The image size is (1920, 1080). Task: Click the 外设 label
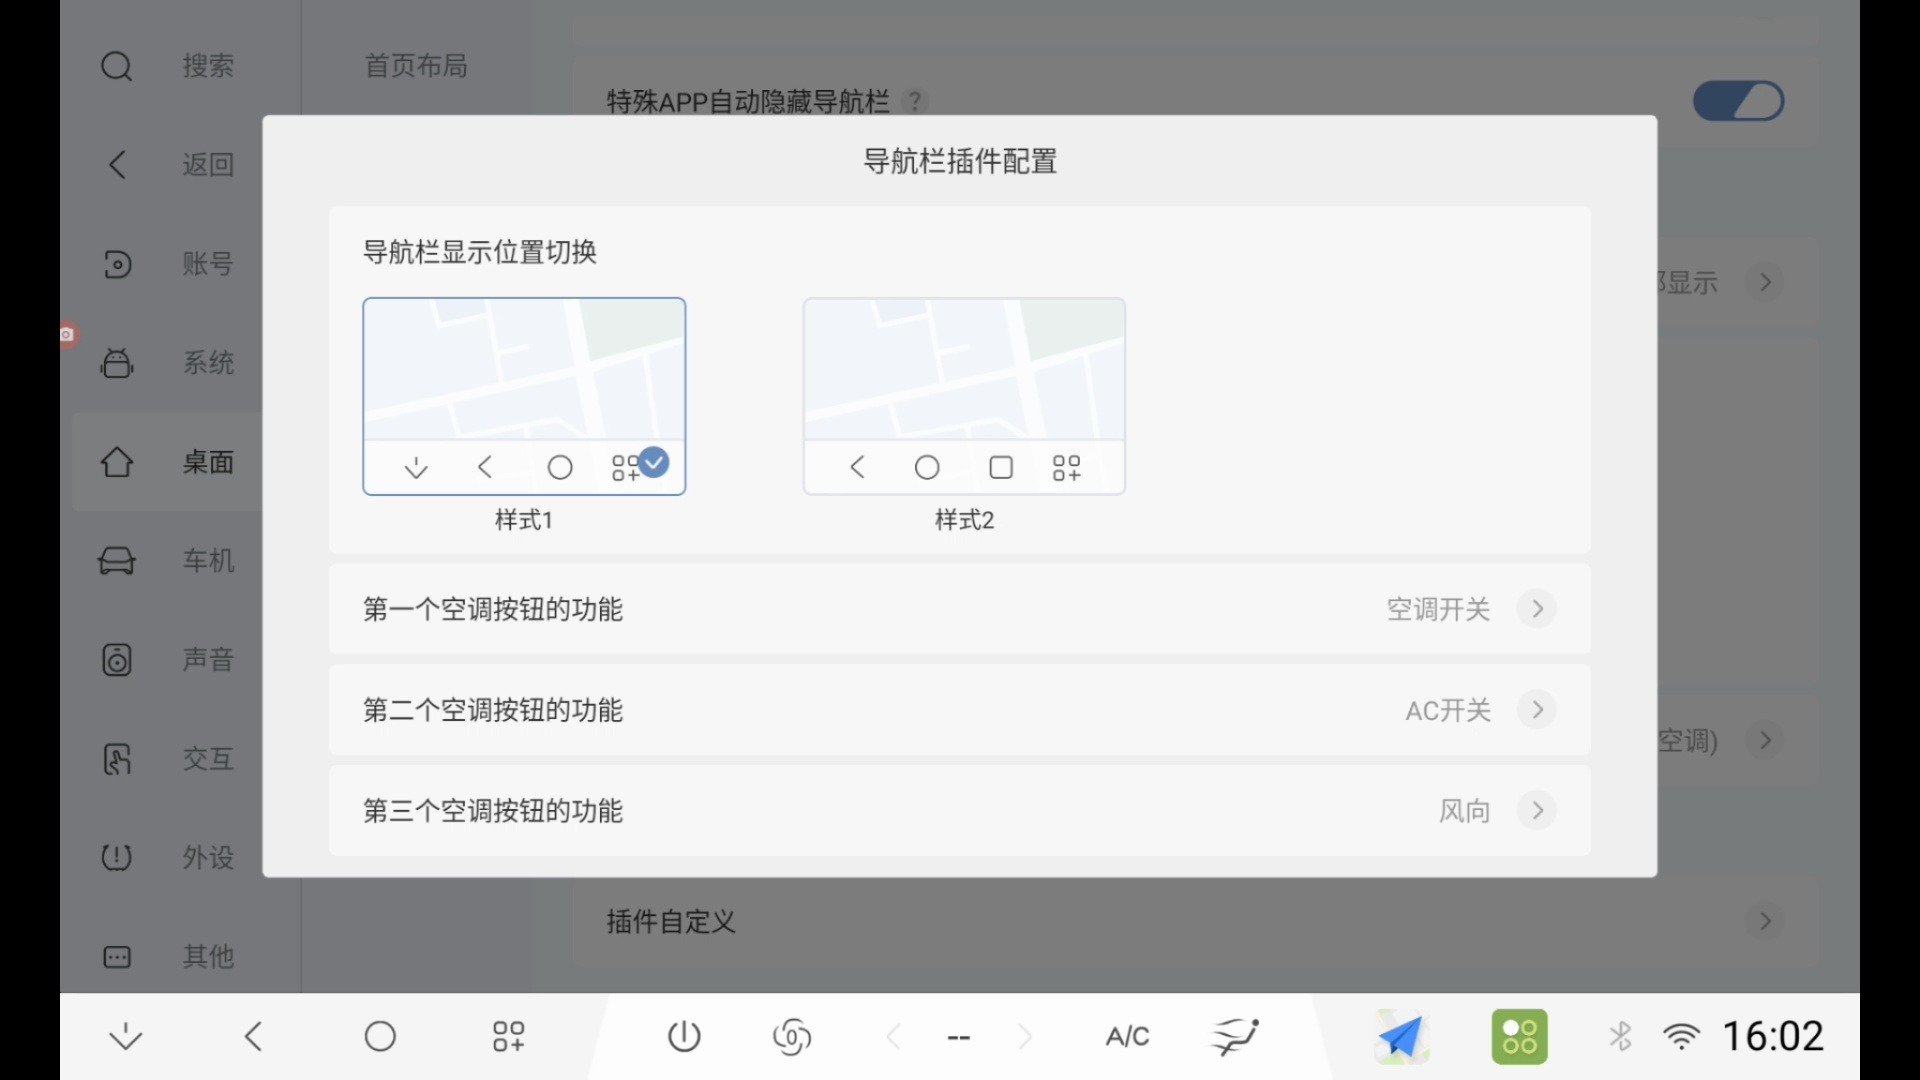click(x=208, y=857)
